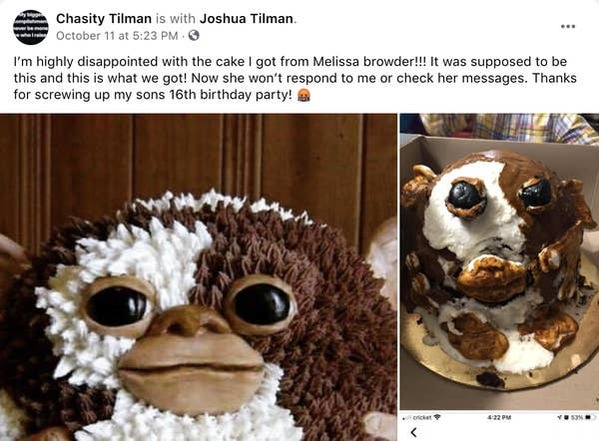The height and width of the screenshot is (441, 599).
Task: Click the location arrow icon in status bar
Action: click(x=559, y=417)
